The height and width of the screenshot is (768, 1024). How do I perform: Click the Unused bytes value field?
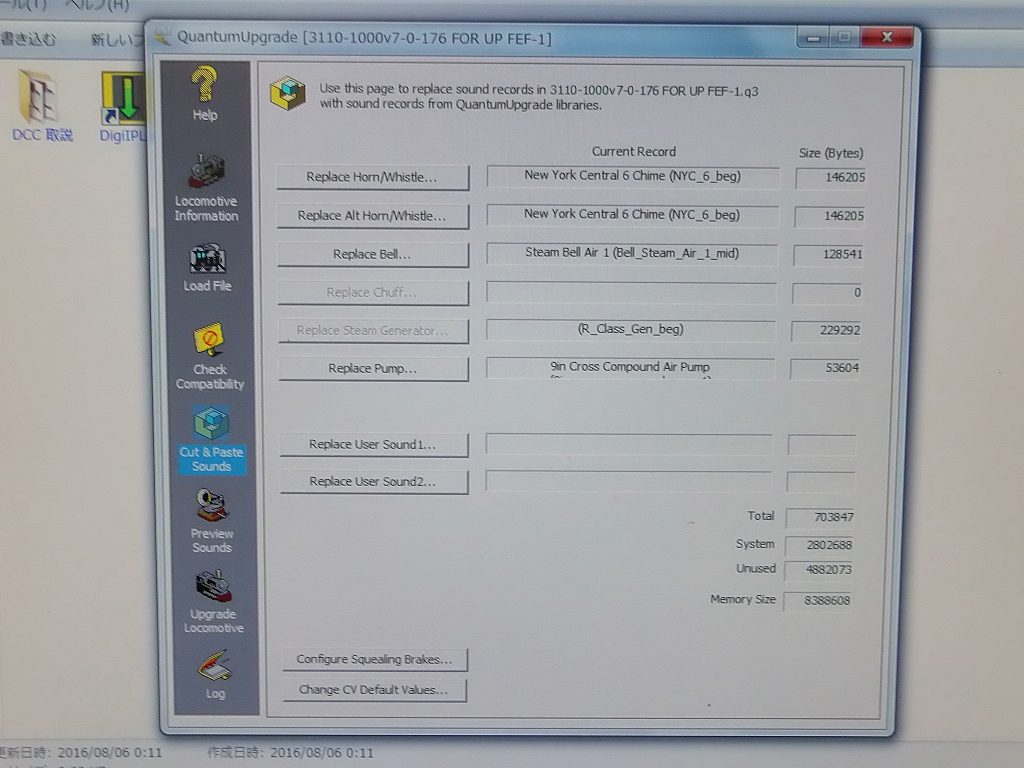pyautogui.click(x=818, y=570)
